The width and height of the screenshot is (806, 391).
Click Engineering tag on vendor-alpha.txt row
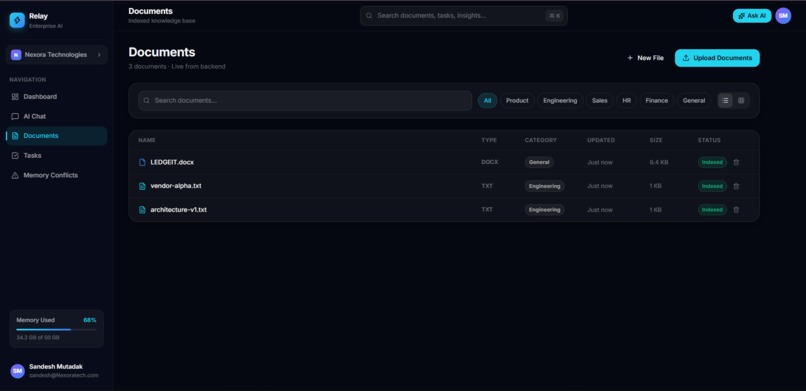point(544,186)
